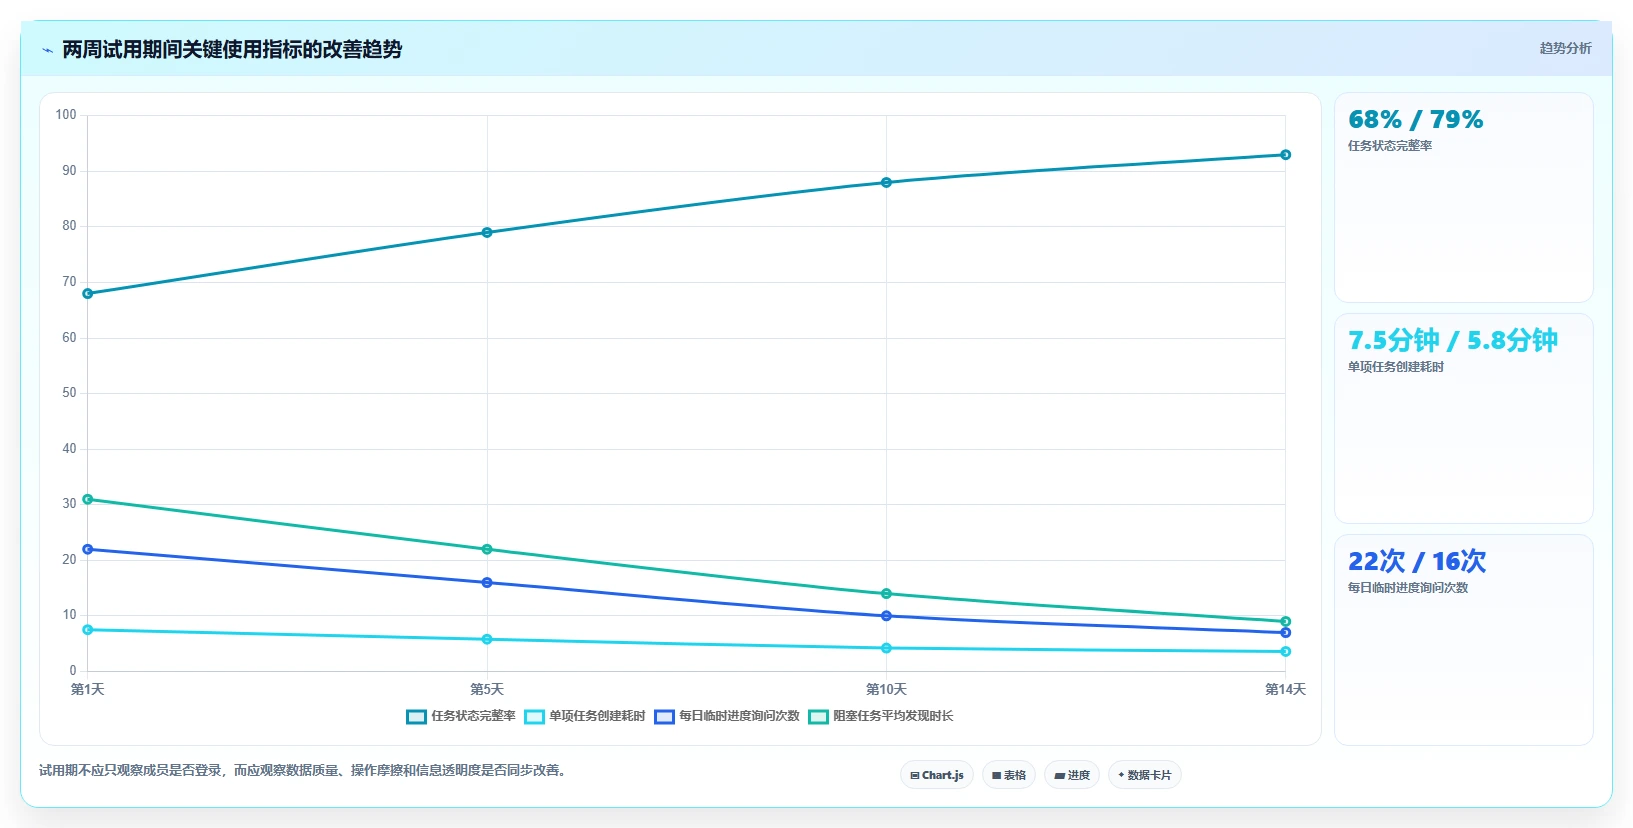Click the 每日临时进度询问次数 card caption
The width and height of the screenshot is (1633, 828).
click(1408, 588)
